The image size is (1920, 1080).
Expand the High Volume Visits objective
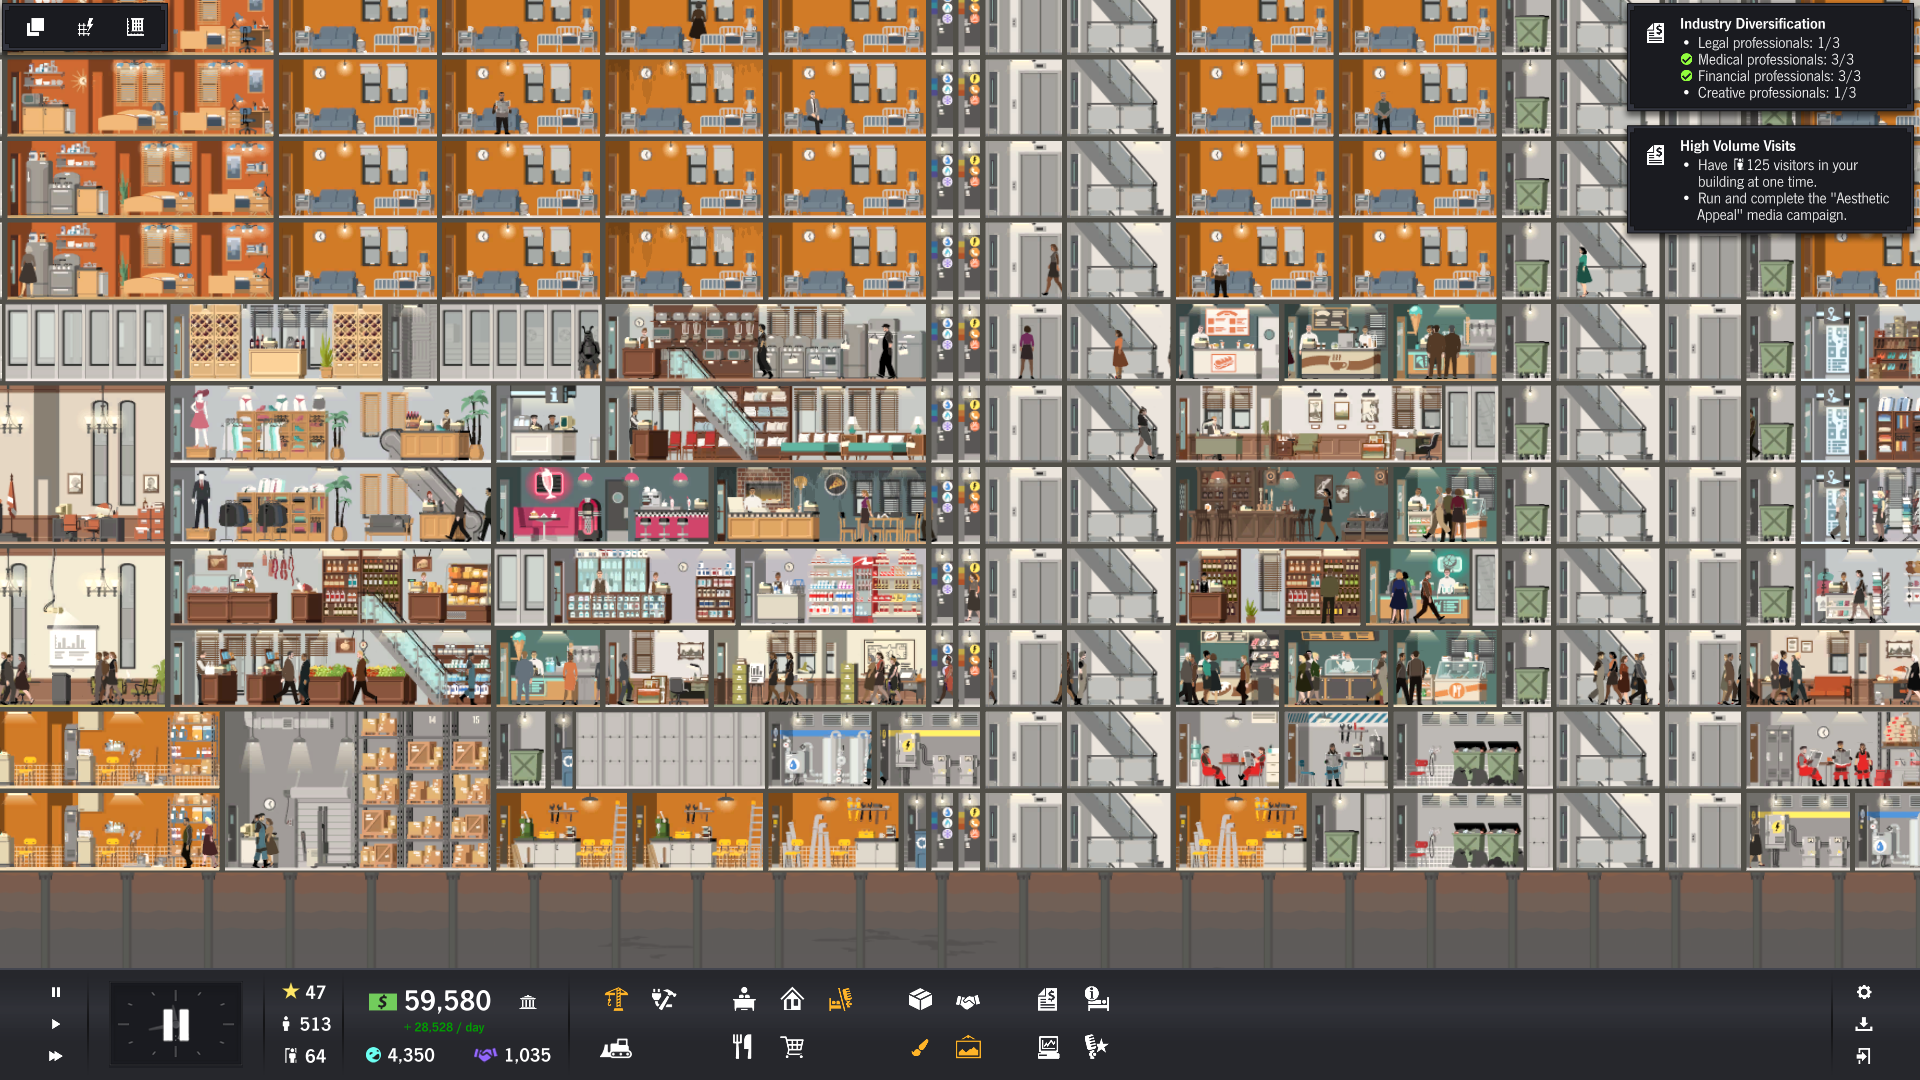click(x=1737, y=146)
